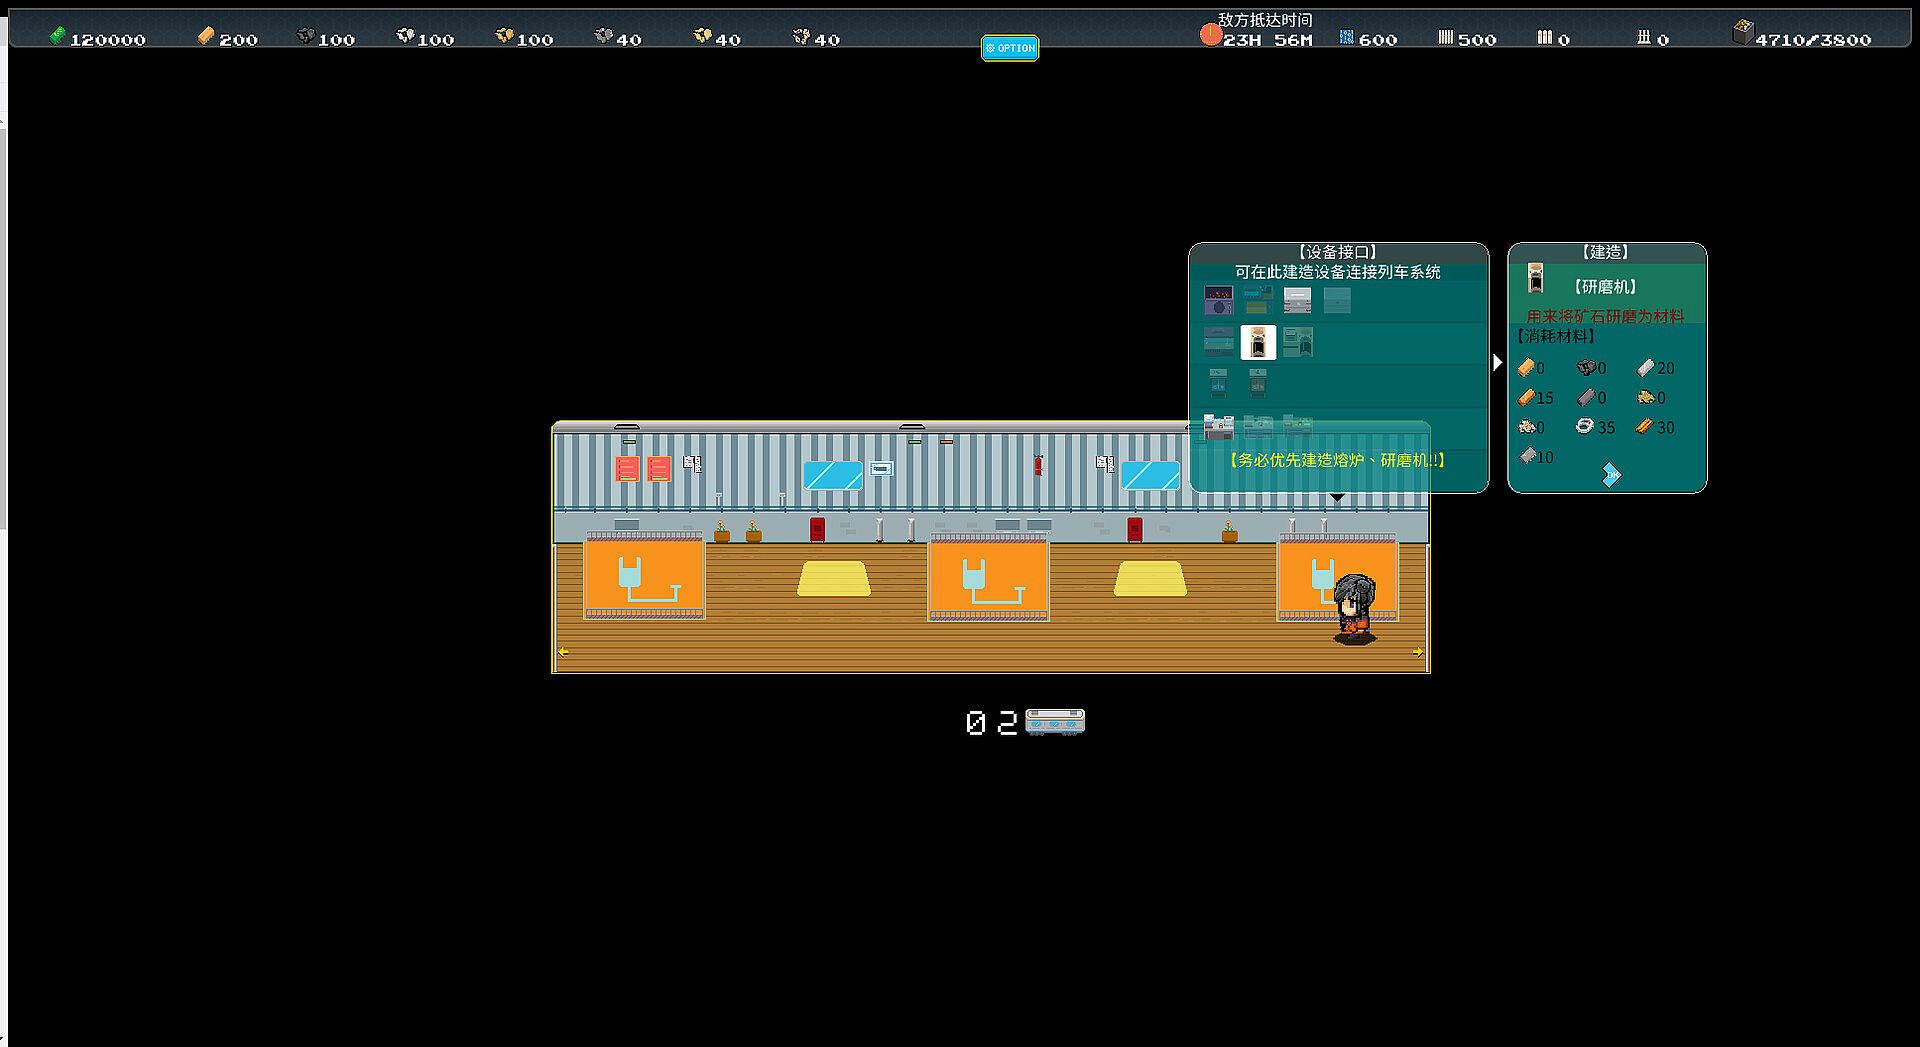
Task: Select the grey metal cabinet device icon
Action: [x=1297, y=300]
